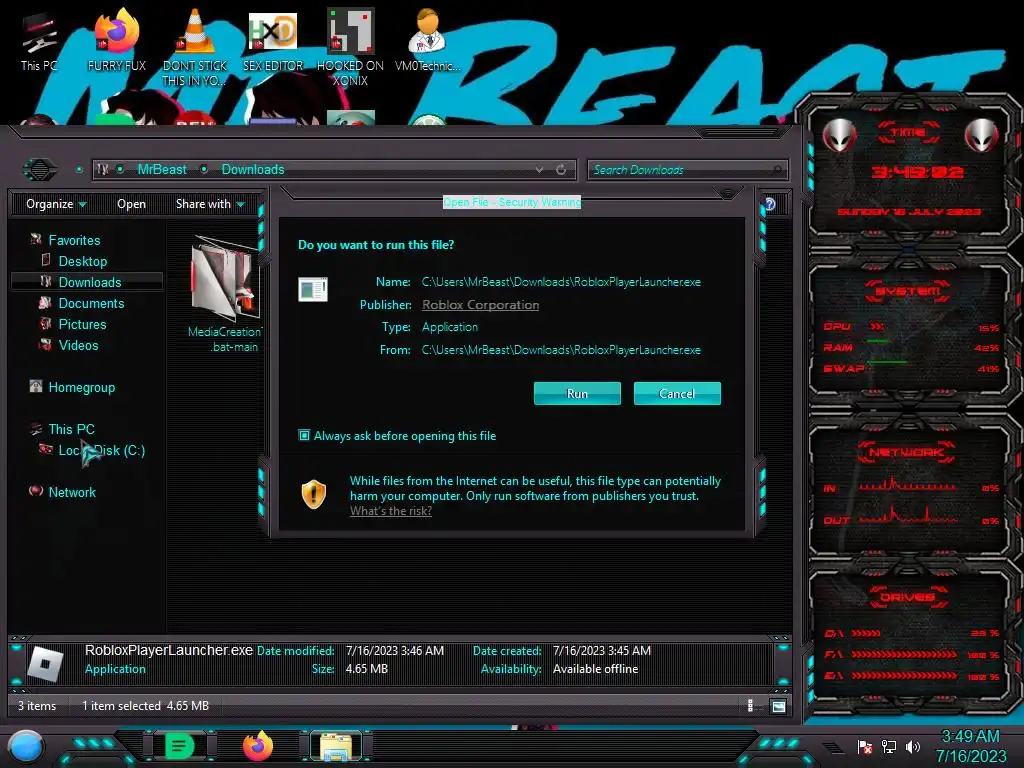1024x768 pixels.
Task: Open the SEX EDITOR HxD shortcut
Action: click(x=273, y=40)
